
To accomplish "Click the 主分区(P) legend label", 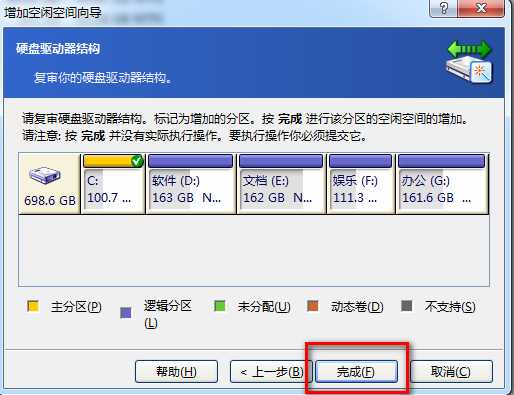I will pyautogui.click(x=76, y=307).
